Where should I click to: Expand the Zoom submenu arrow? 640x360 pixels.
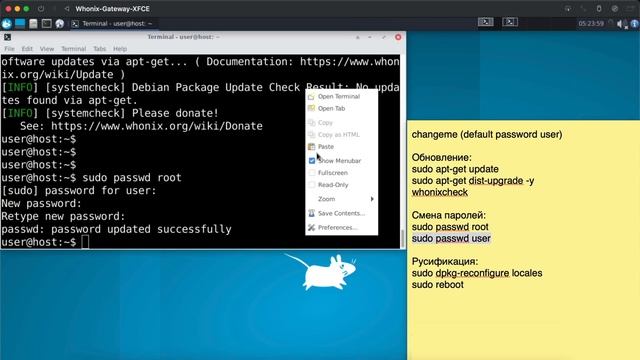(x=372, y=199)
